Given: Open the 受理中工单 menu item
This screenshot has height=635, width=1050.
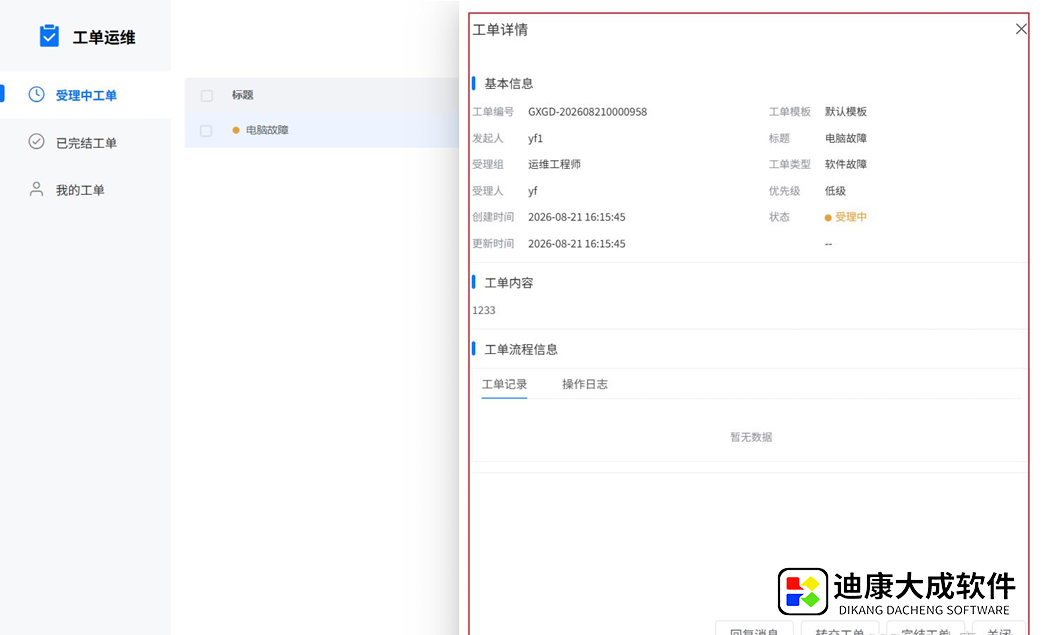Looking at the screenshot, I should (86, 95).
